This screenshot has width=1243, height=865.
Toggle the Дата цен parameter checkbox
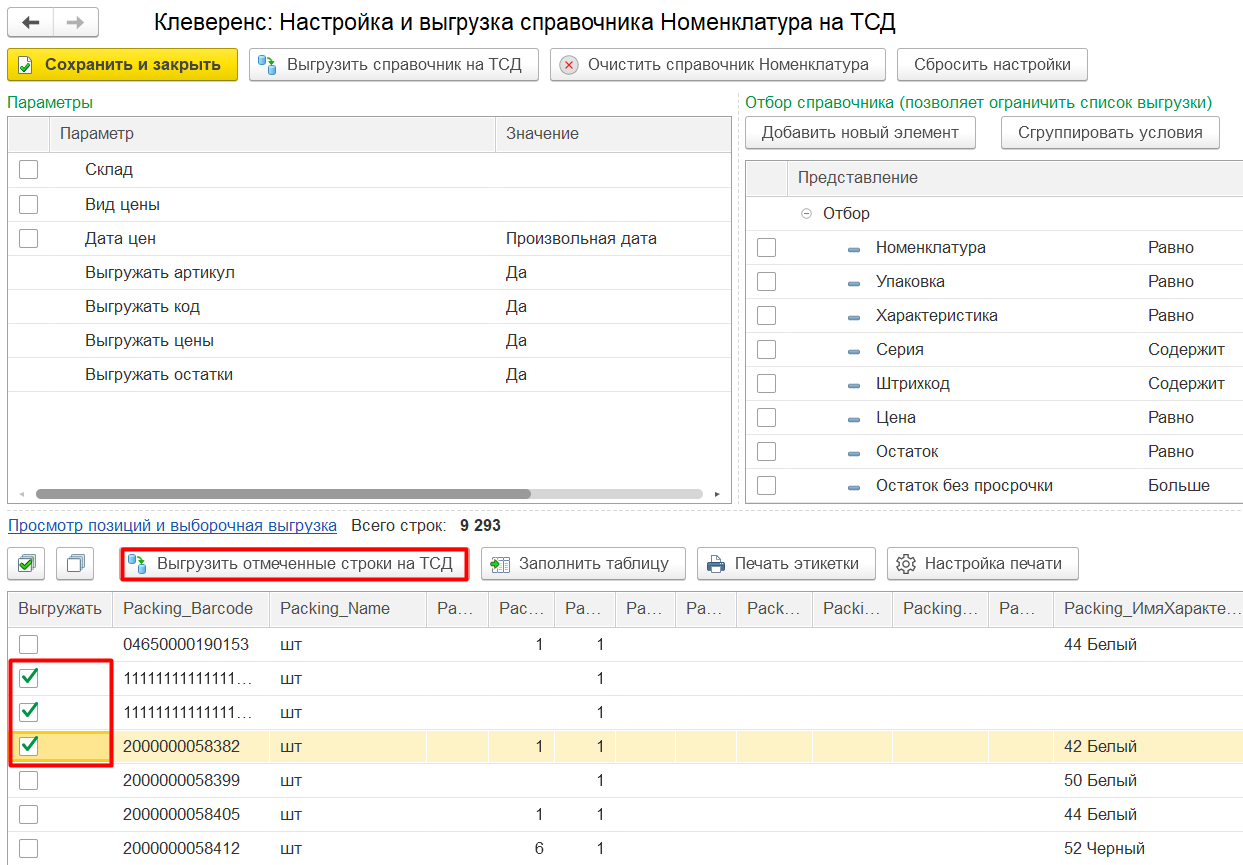(28, 238)
